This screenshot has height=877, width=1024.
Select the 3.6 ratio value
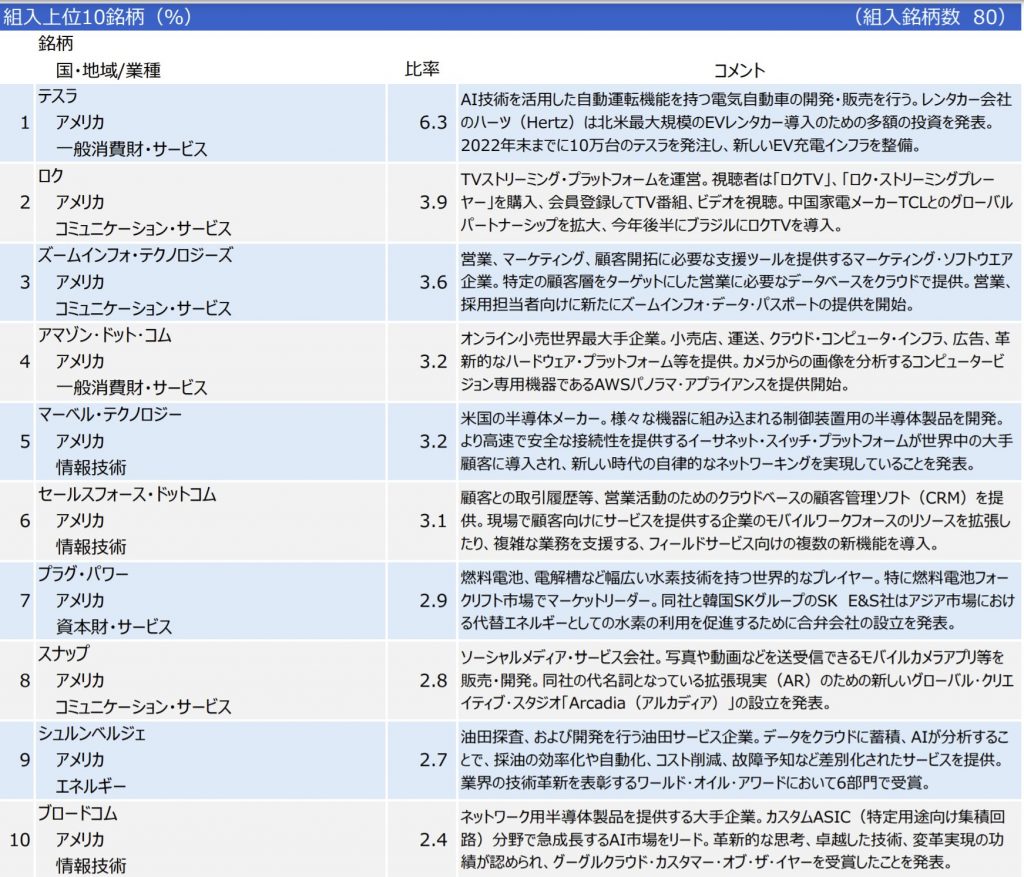pos(433,282)
